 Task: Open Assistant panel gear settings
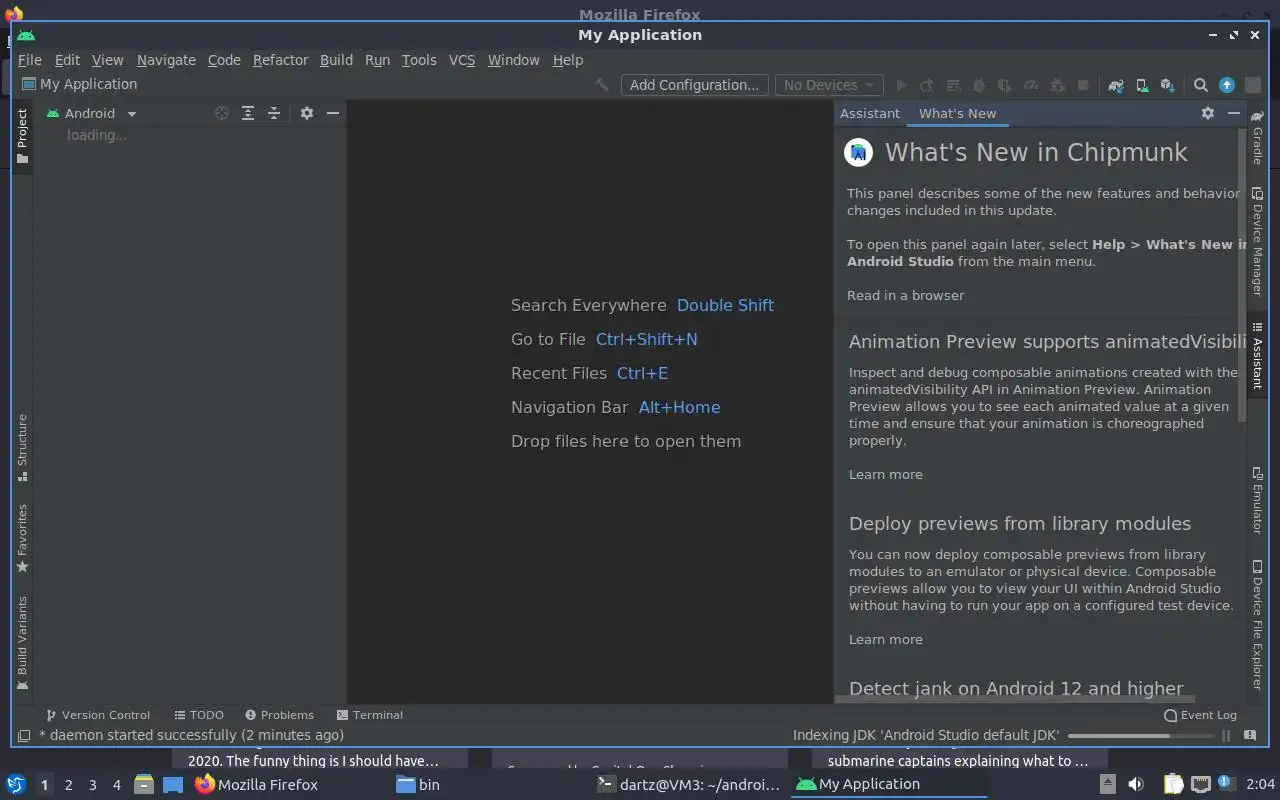[1208, 113]
